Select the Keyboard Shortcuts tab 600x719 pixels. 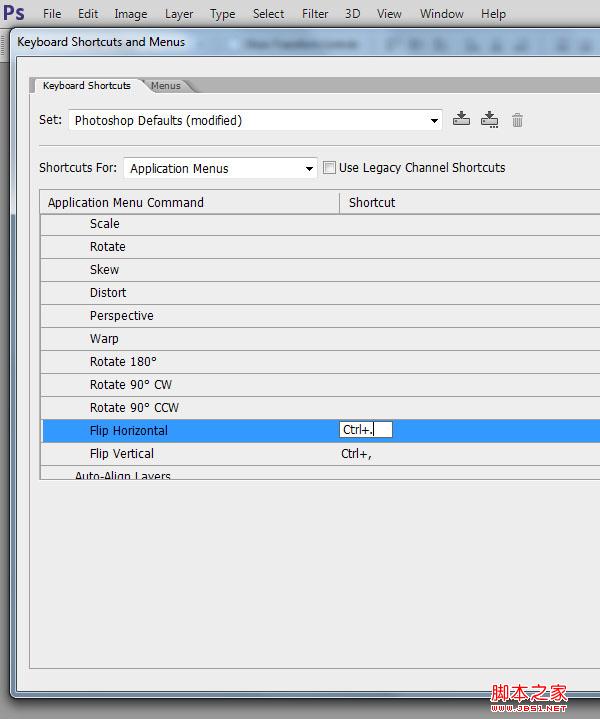coord(87,86)
